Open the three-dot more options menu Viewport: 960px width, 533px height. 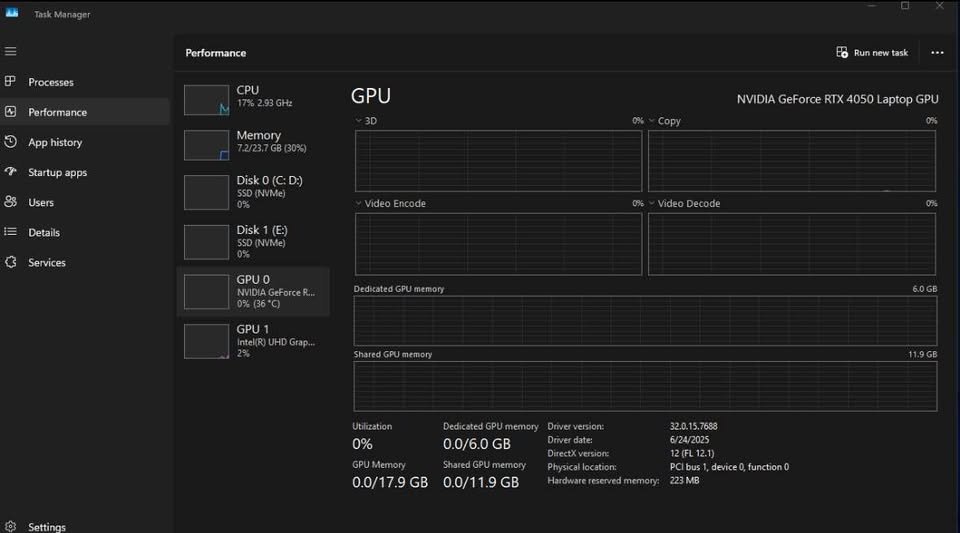[x=937, y=53]
